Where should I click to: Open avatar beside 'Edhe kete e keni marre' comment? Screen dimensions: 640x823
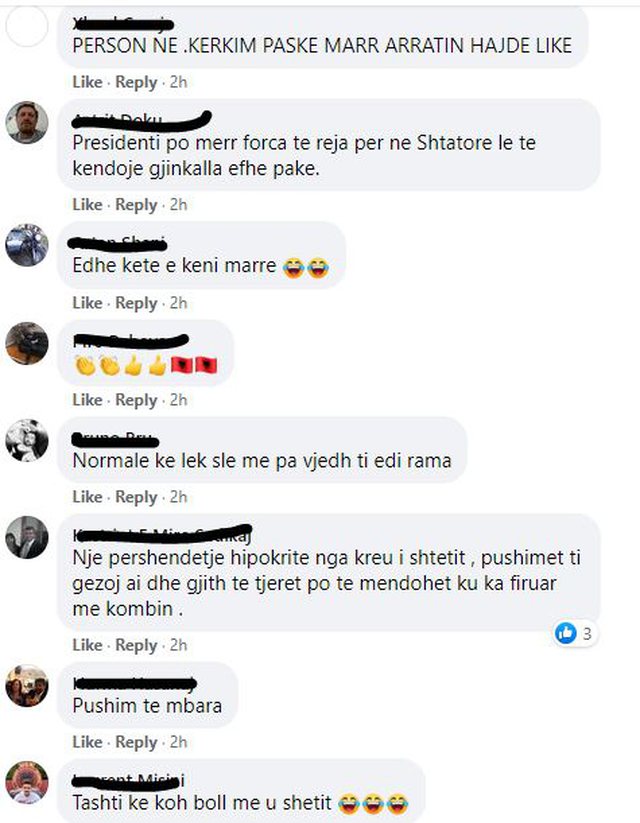click(x=27, y=245)
